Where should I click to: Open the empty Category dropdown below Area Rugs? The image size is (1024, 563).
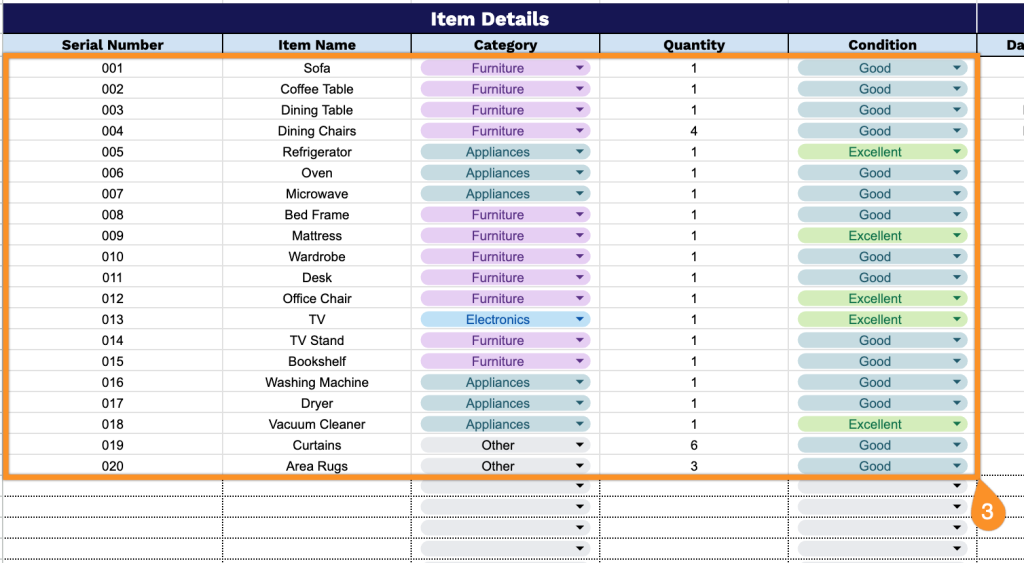579,487
